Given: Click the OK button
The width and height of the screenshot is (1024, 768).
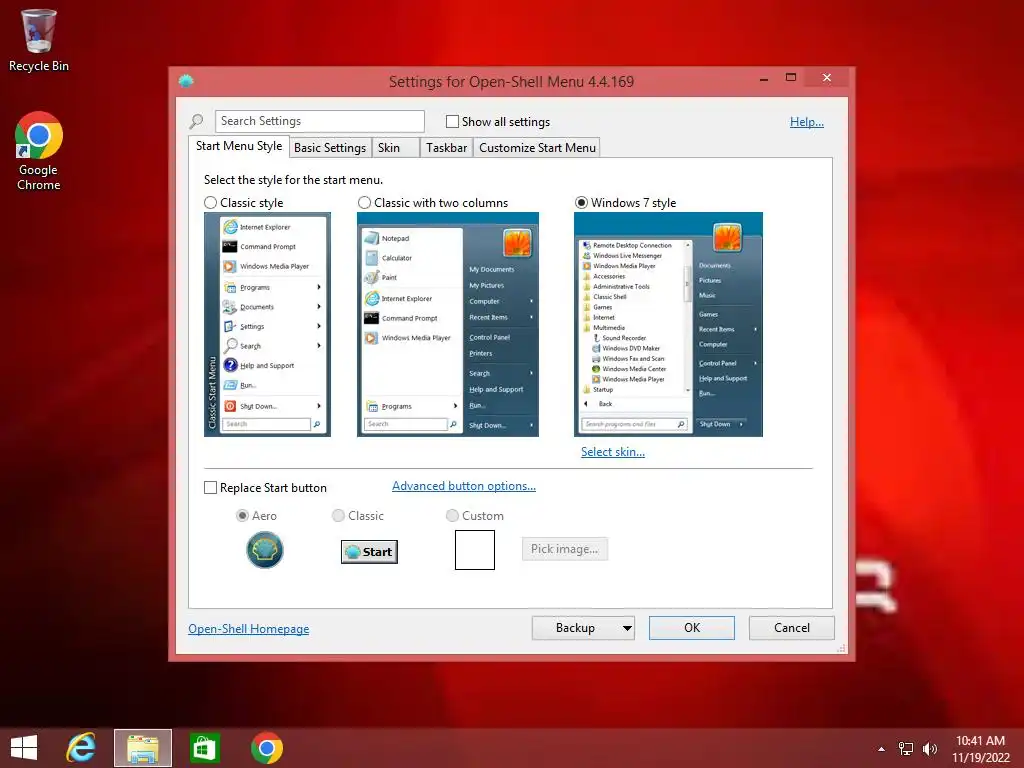Looking at the screenshot, I should coord(692,628).
